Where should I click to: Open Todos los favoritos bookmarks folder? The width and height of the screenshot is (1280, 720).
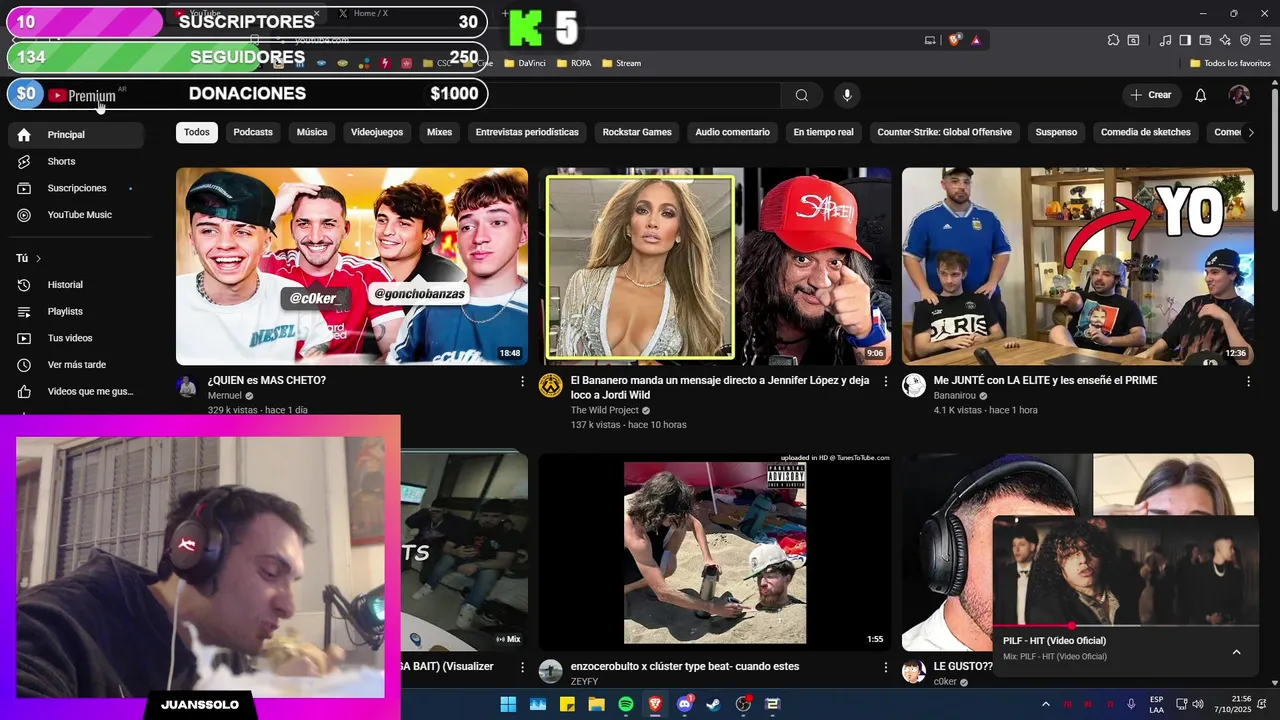click(1230, 63)
